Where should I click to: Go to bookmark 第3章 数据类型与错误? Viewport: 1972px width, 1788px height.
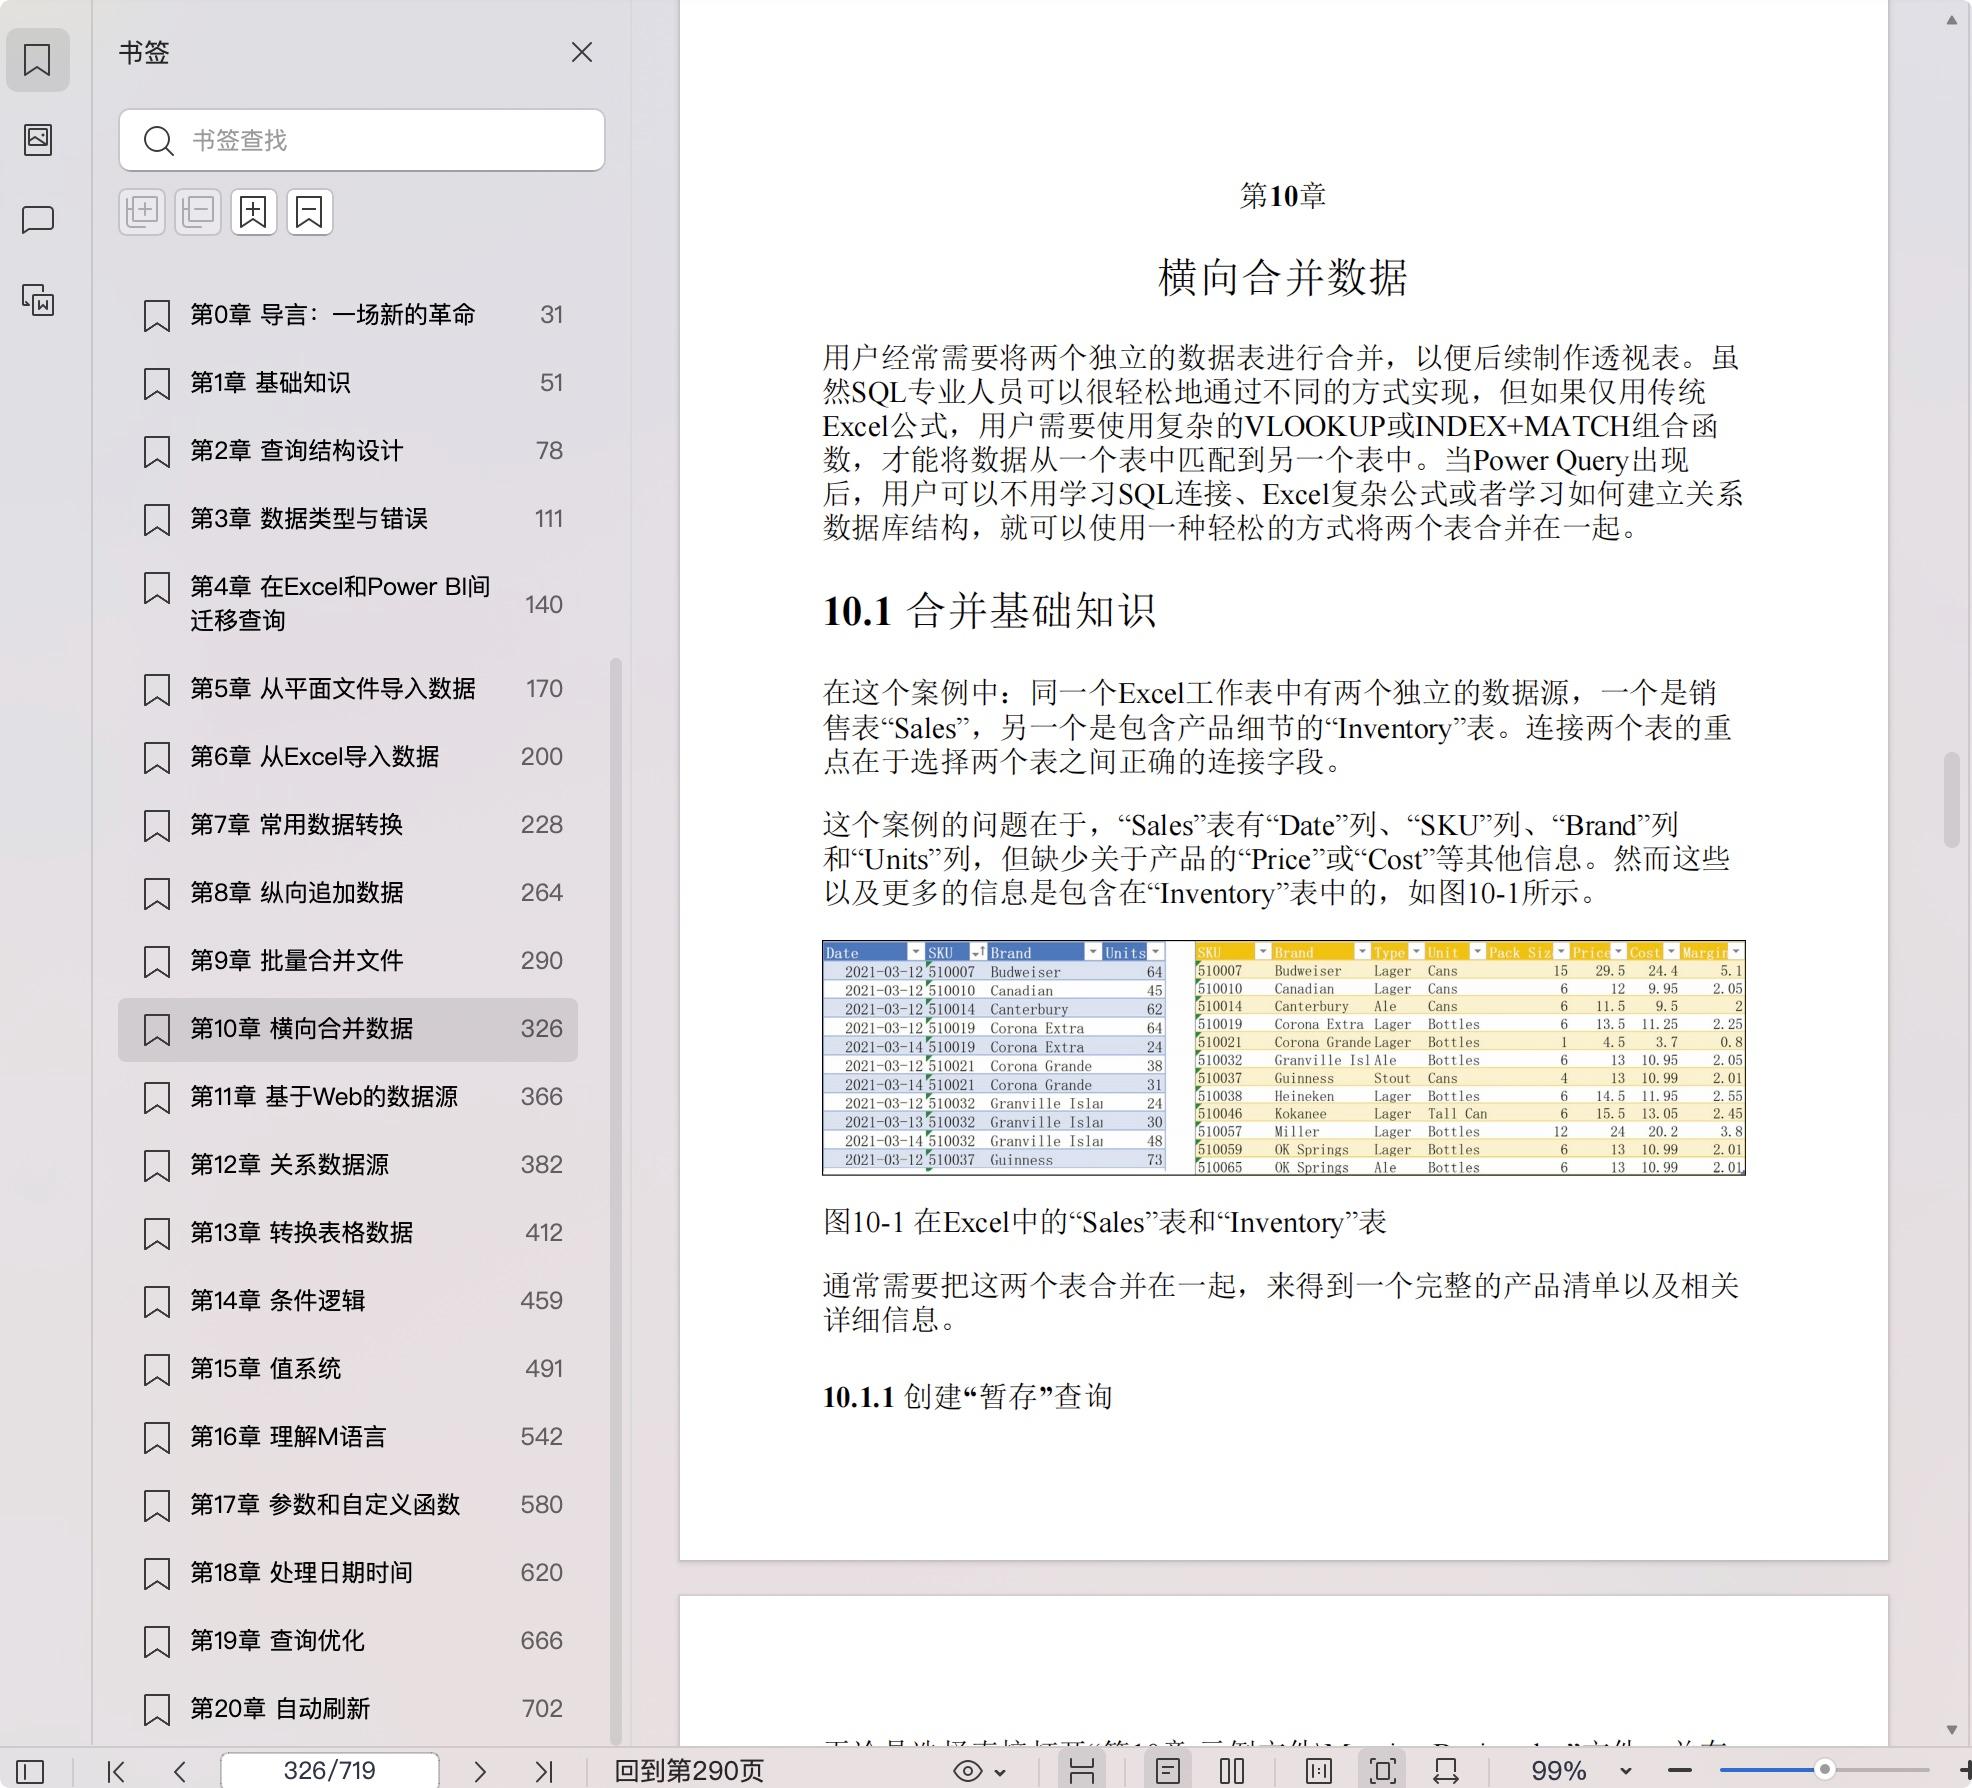pyautogui.click(x=348, y=519)
